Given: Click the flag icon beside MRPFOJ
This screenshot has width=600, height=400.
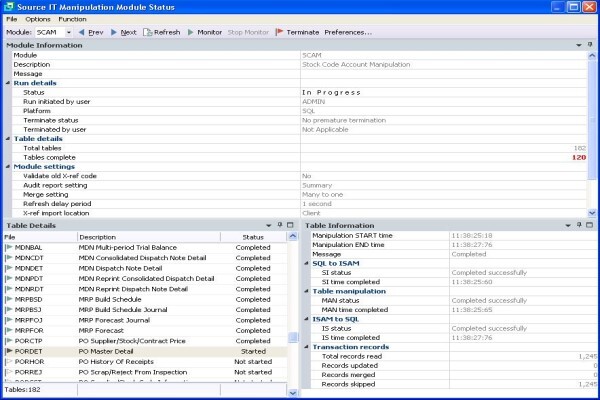Looking at the screenshot, I should pyautogui.click(x=9, y=320).
